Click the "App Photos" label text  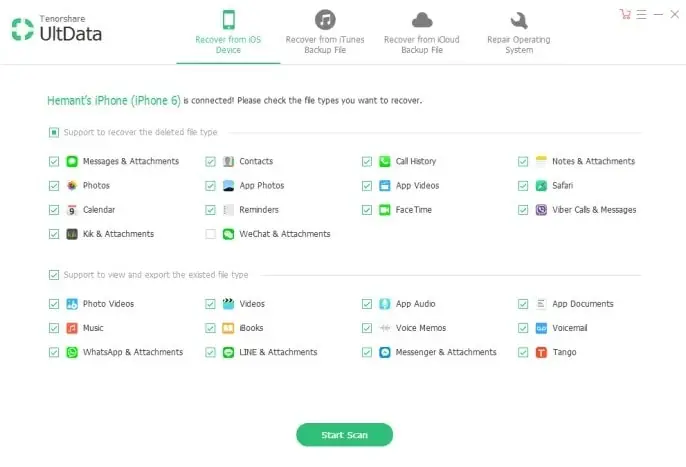(x=262, y=186)
